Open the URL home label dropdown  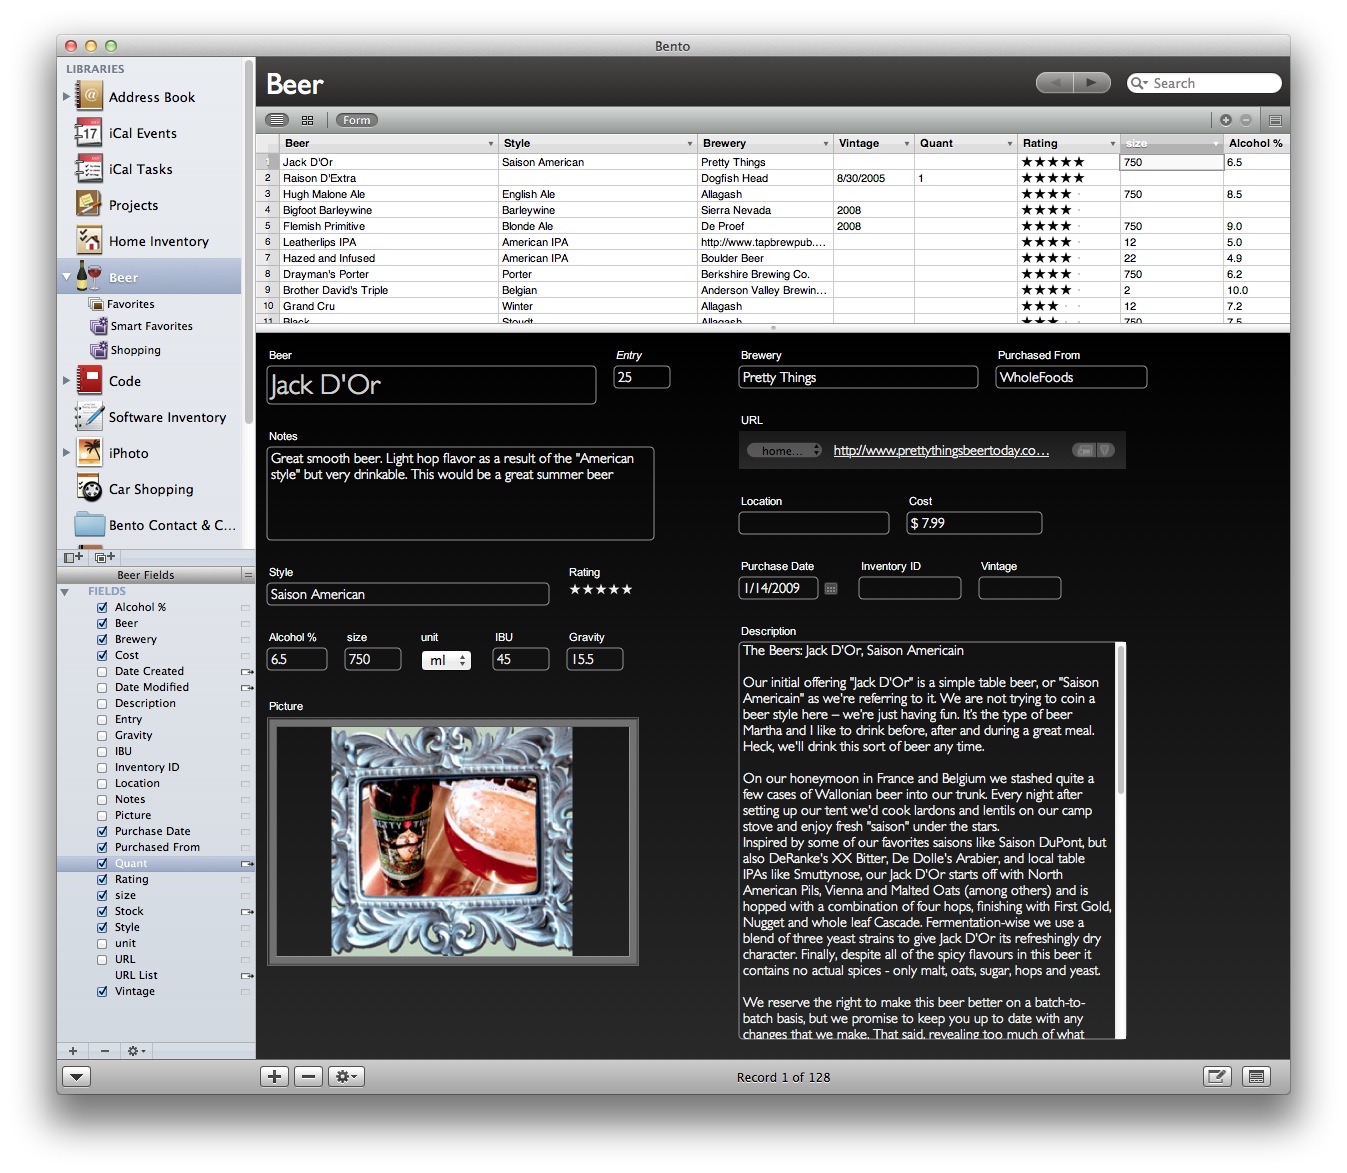click(x=784, y=451)
